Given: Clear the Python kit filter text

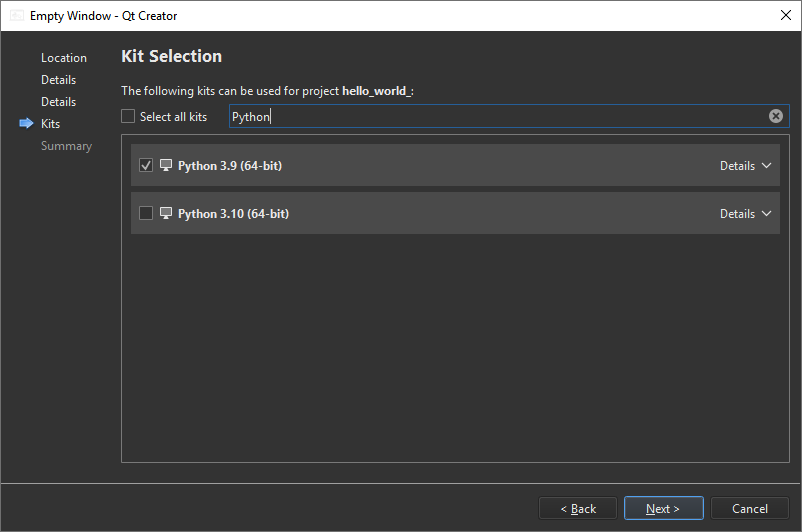Looking at the screenshot, I should [775, 116].
